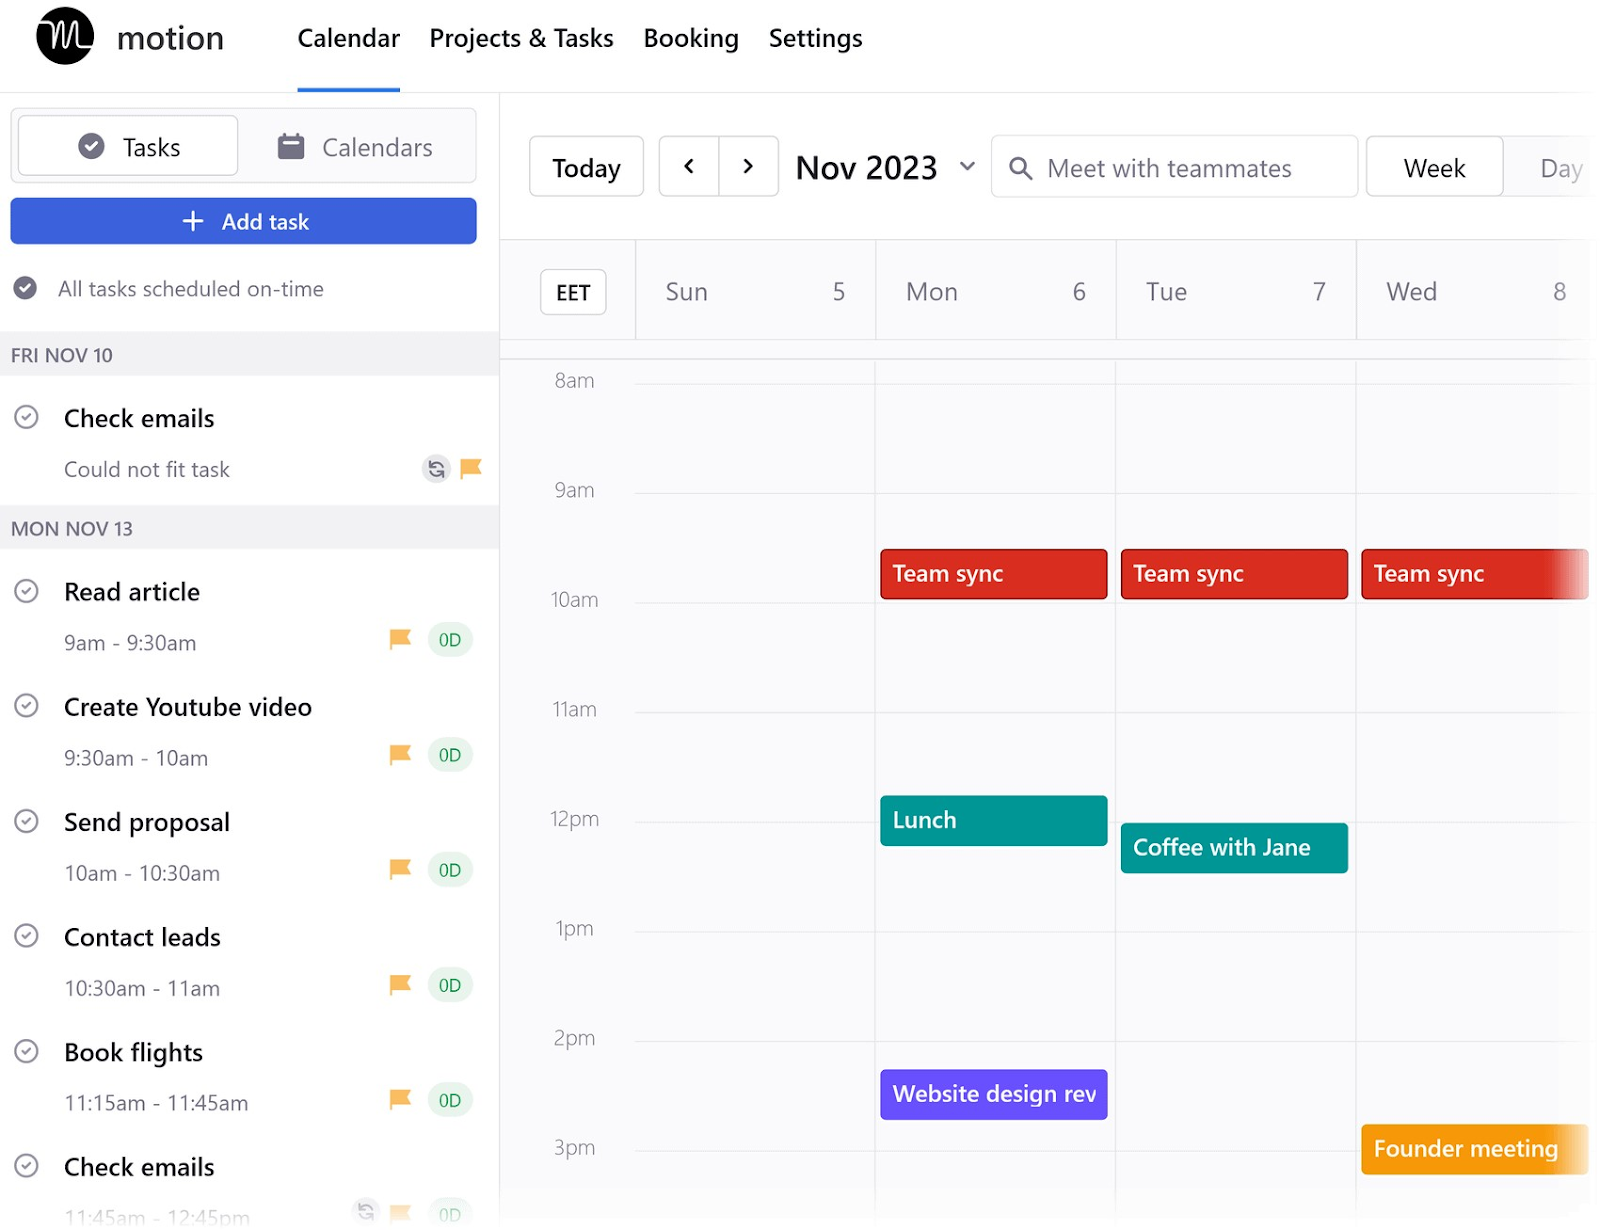Toggle completion on the Read article task

28,590
